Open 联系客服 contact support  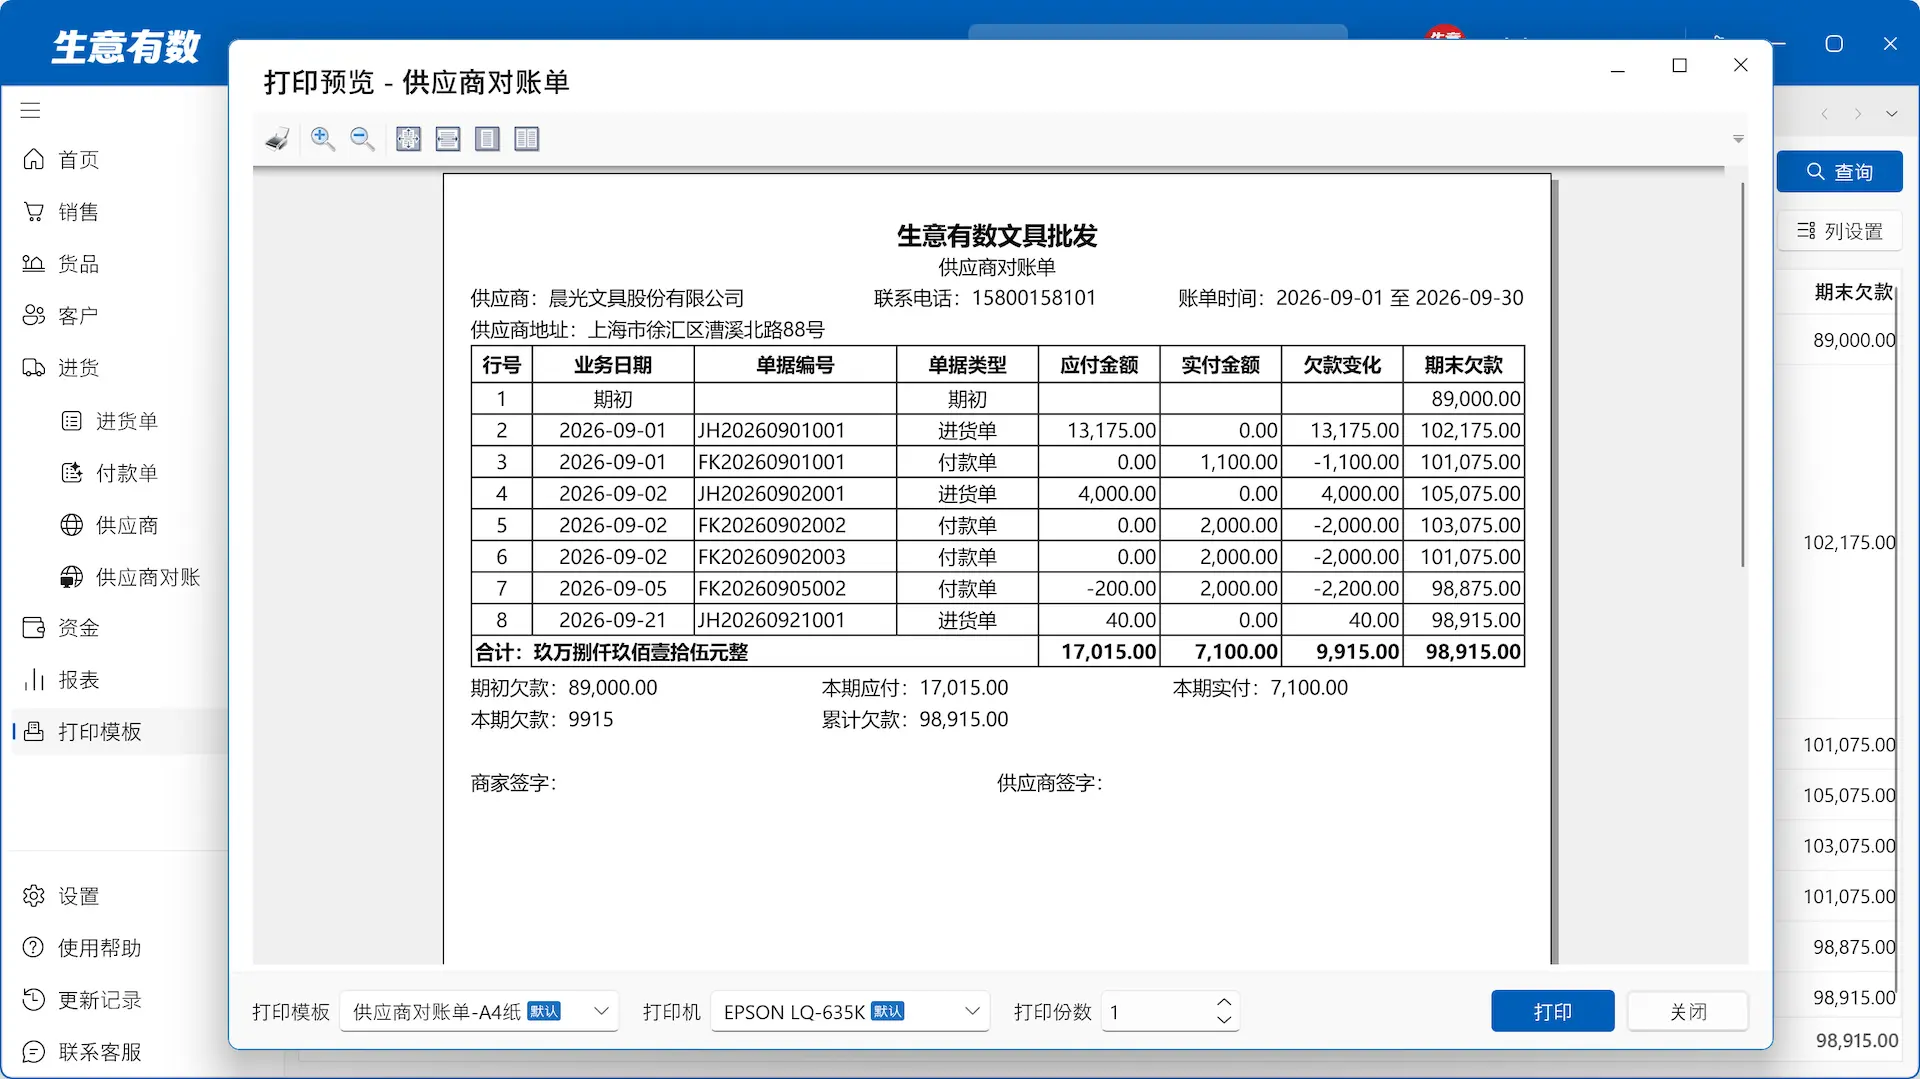(114, 1052)
